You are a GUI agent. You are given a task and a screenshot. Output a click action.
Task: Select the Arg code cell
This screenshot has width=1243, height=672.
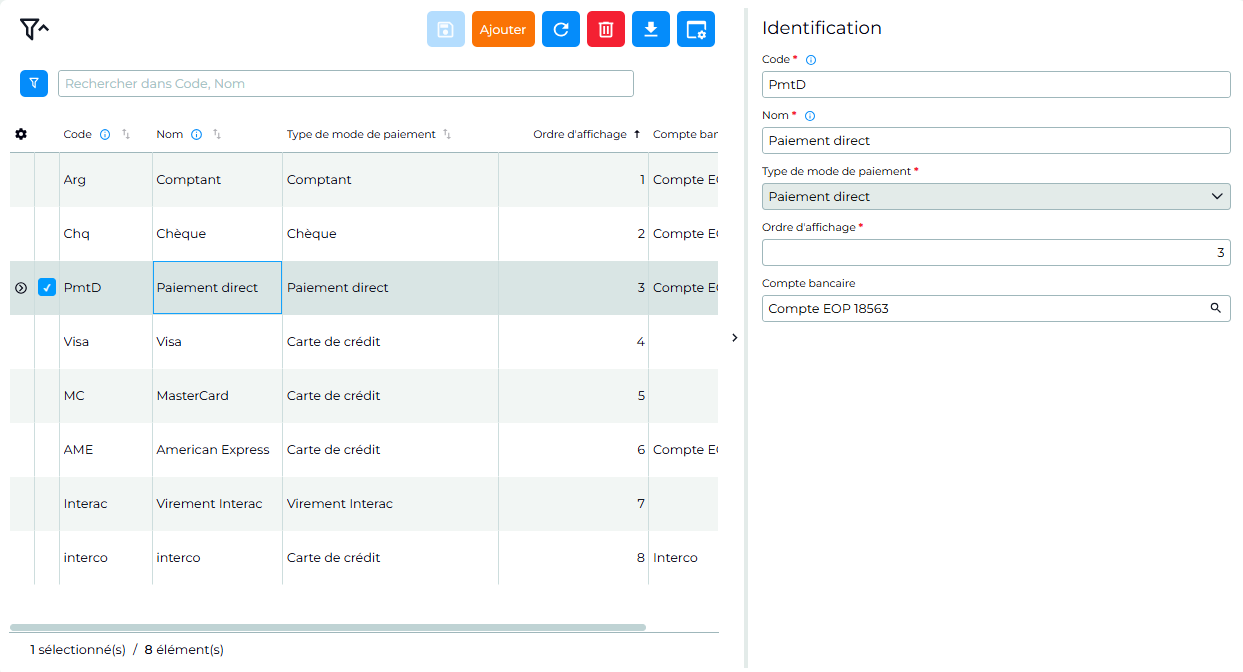pyautogui.click(x=106, y=180)
